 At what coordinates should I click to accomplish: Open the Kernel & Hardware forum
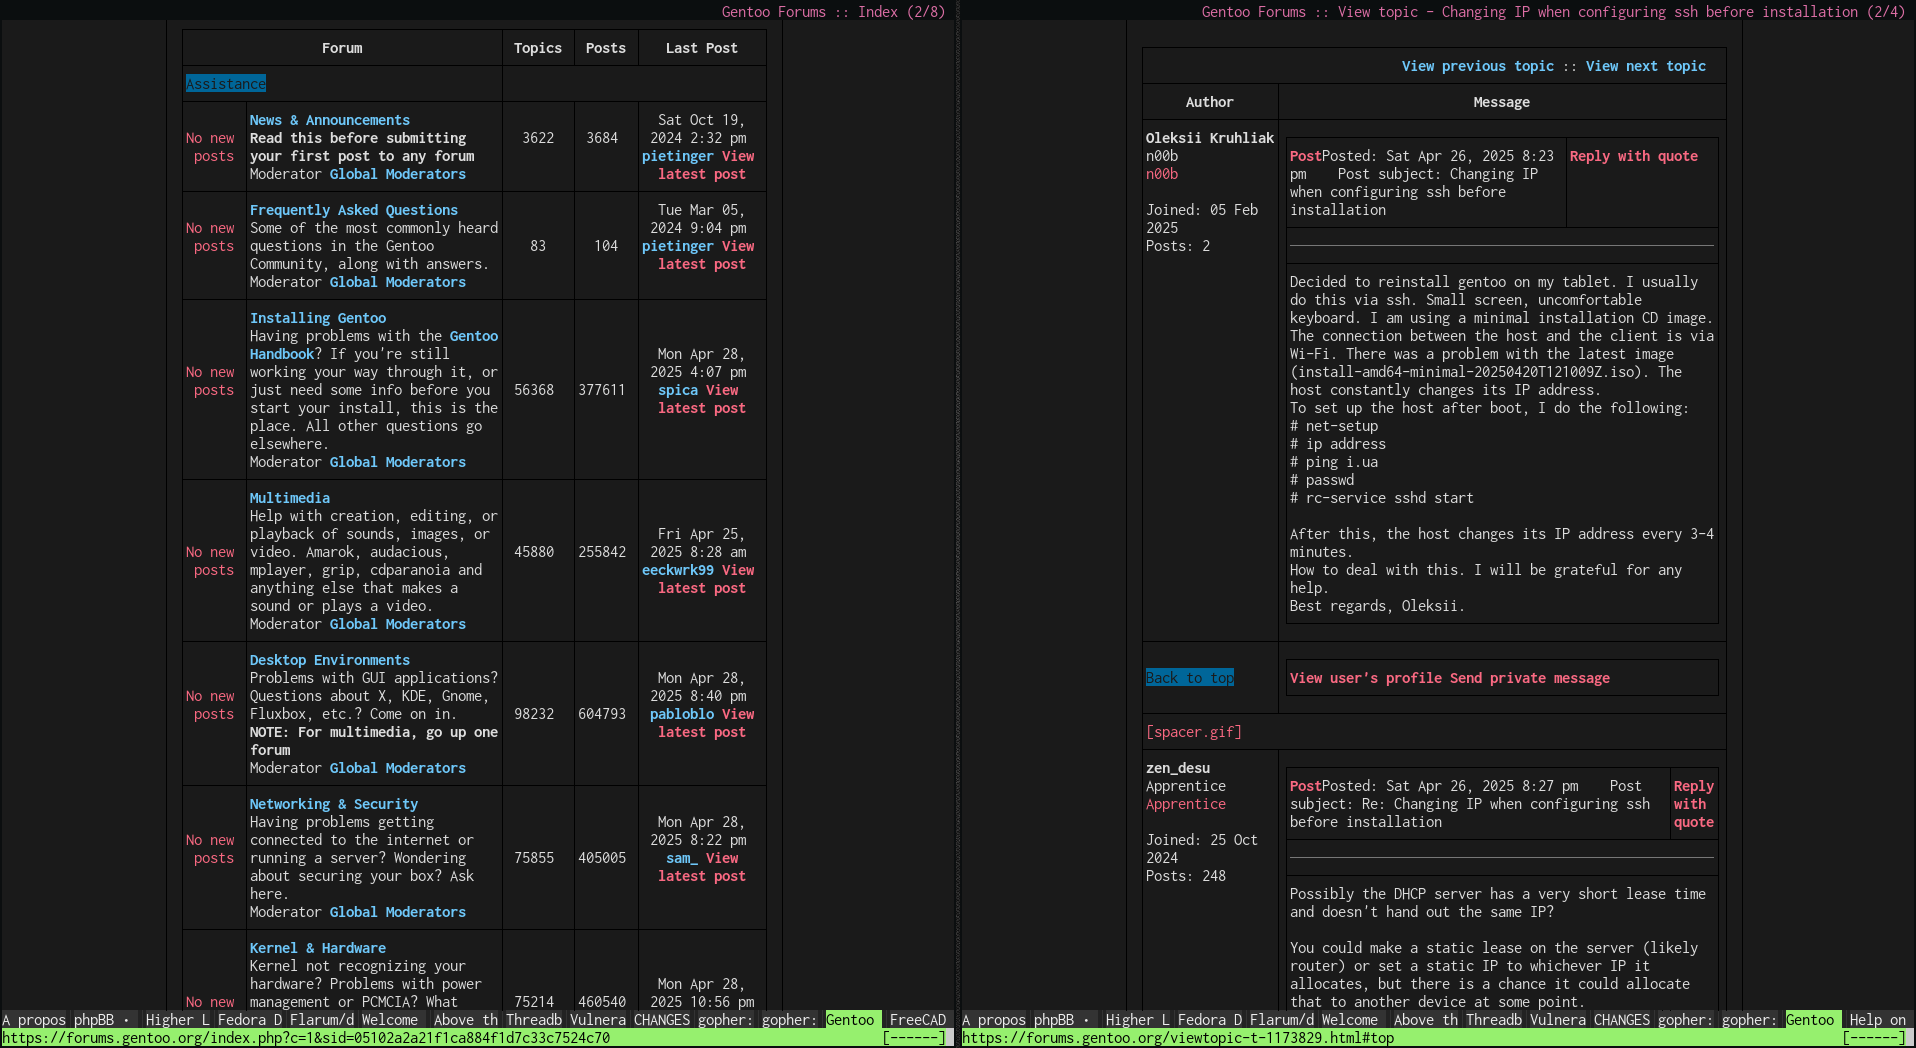[x=317, y=948]
